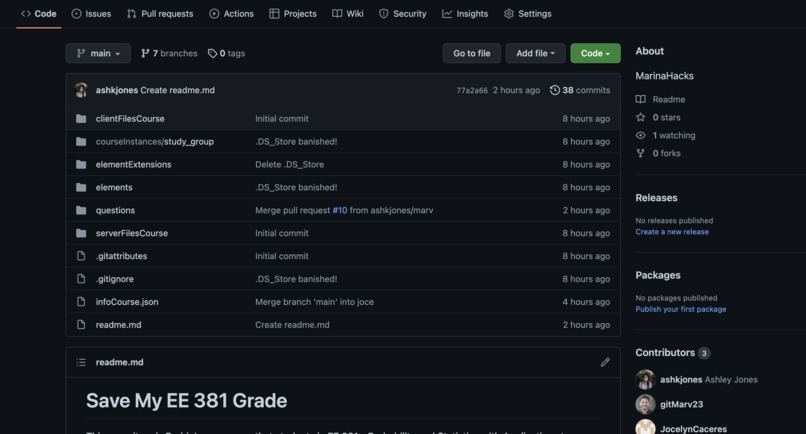This screenshot has height=434, width=806.
Task: Open latest commit message Create readme.md in header
Action: 177,90
